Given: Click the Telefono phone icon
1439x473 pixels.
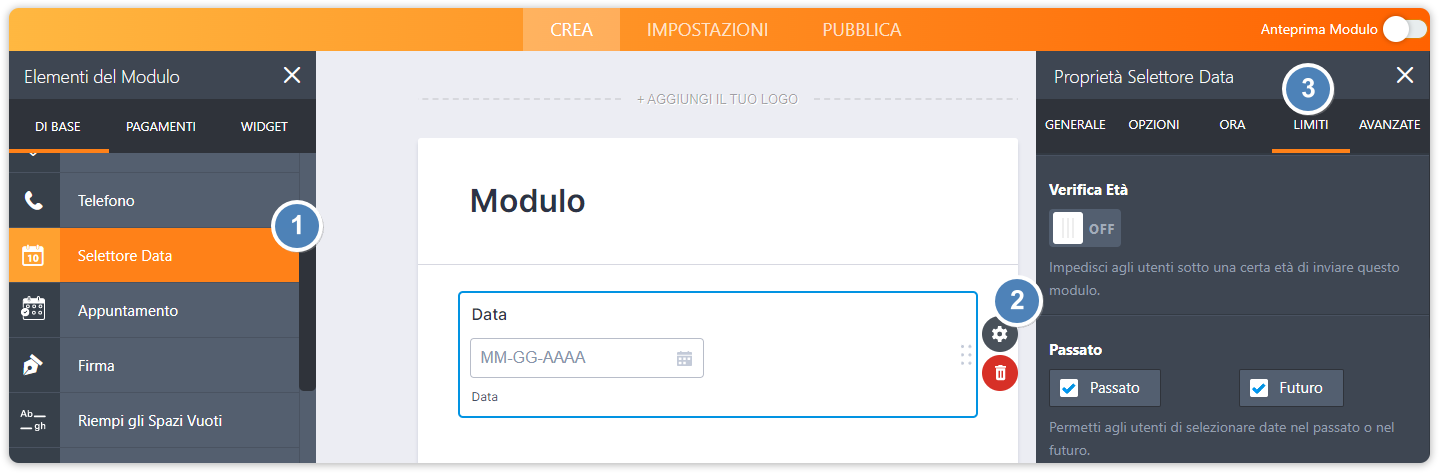Looking at the screenshot, I should click(x=34, y=201).
